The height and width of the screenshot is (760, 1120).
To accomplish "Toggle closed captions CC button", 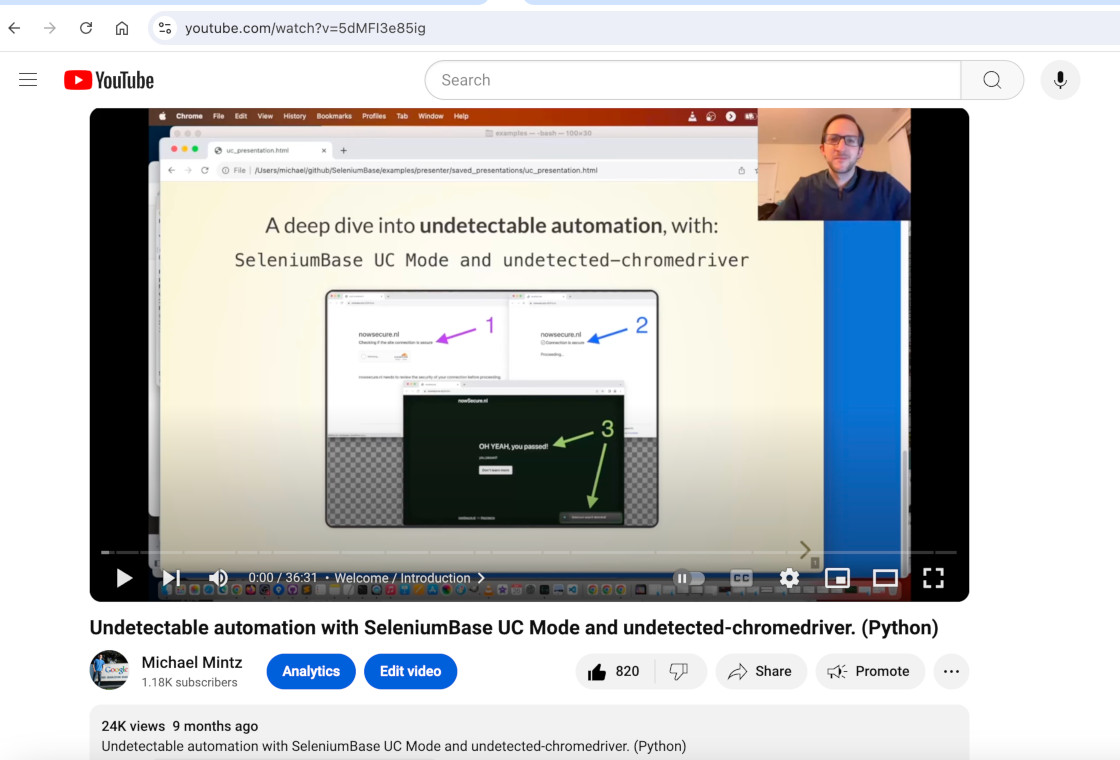I will coord(741,577).
